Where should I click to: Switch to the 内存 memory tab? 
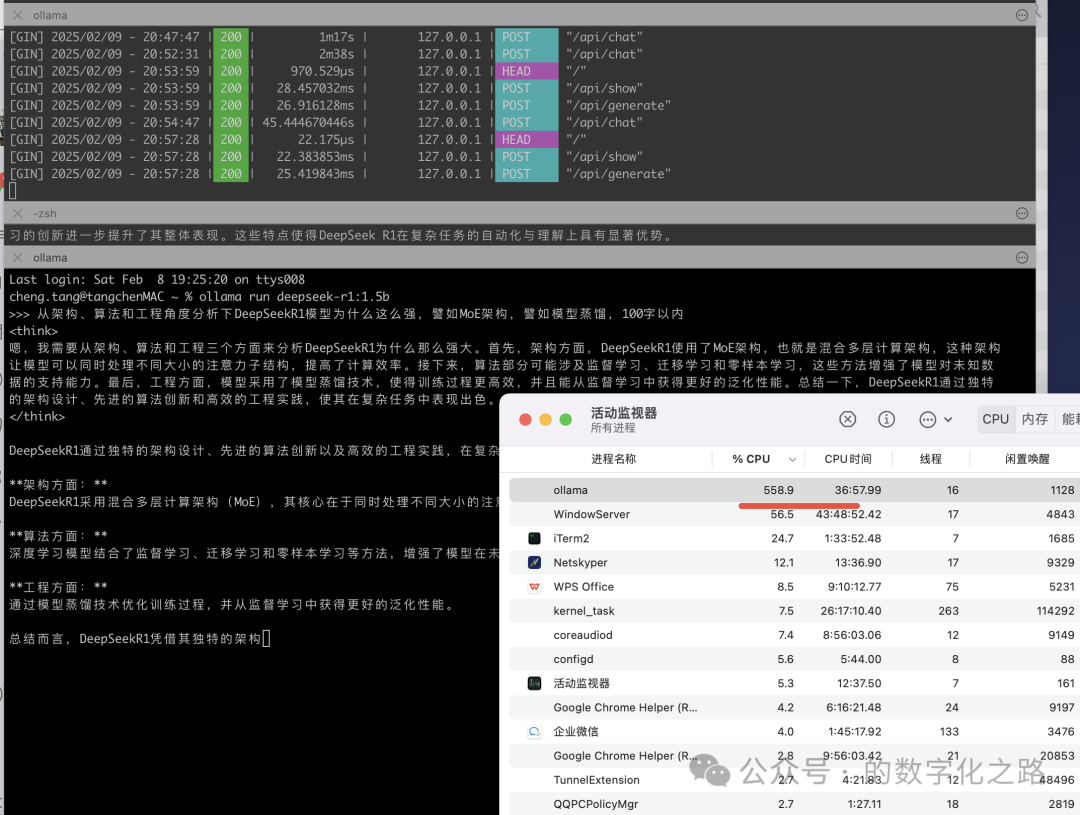[x=1034, y=420]
